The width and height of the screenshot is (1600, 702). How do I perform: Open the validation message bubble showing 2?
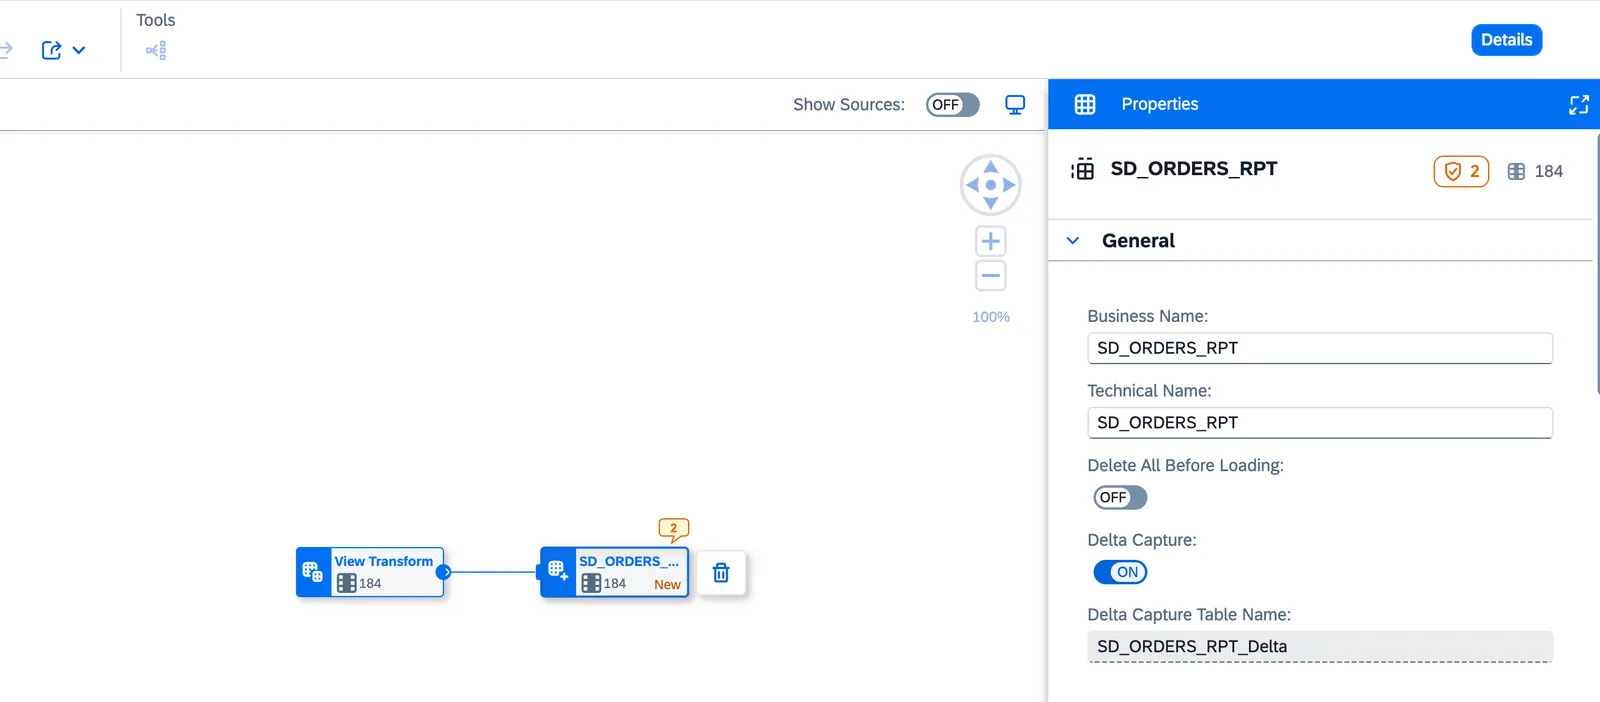(x=673, y=530)
